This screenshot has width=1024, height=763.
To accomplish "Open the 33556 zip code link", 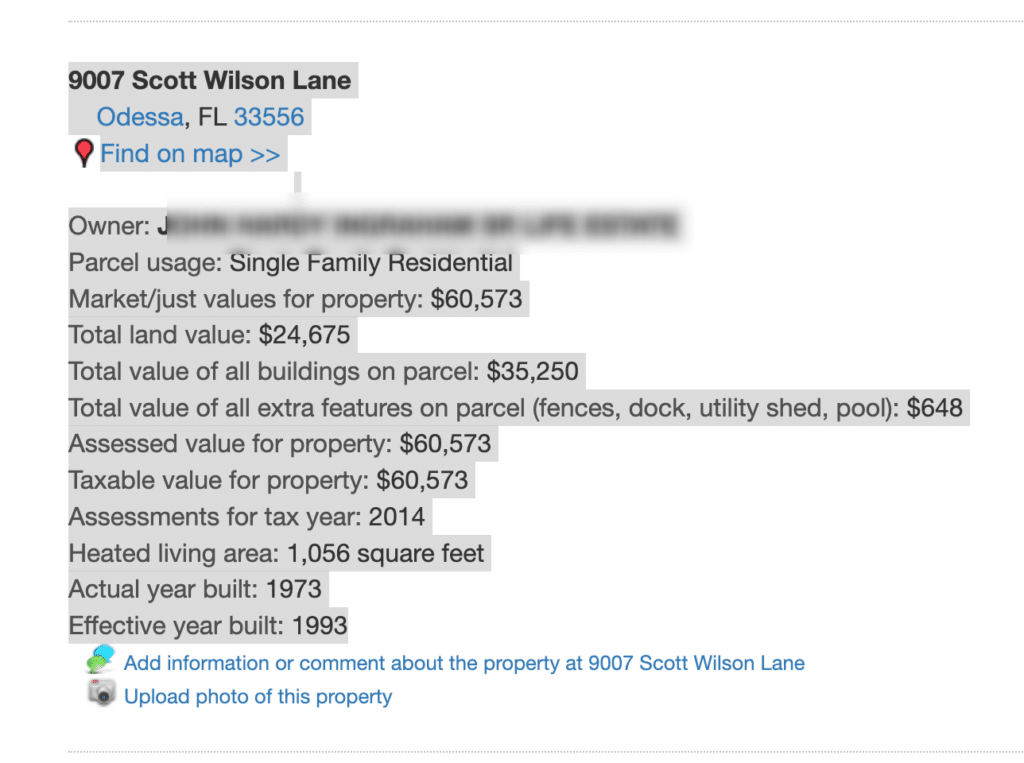I will coord(268,117).
